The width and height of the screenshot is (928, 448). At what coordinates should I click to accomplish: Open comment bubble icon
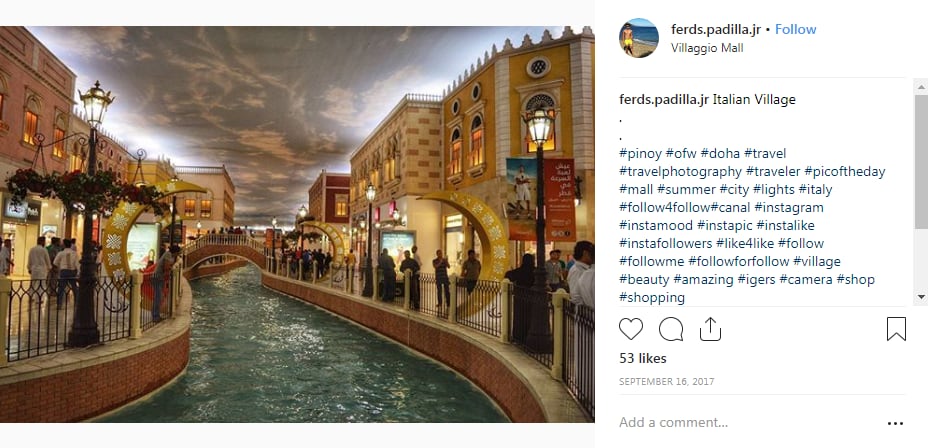tap(671, 329)
